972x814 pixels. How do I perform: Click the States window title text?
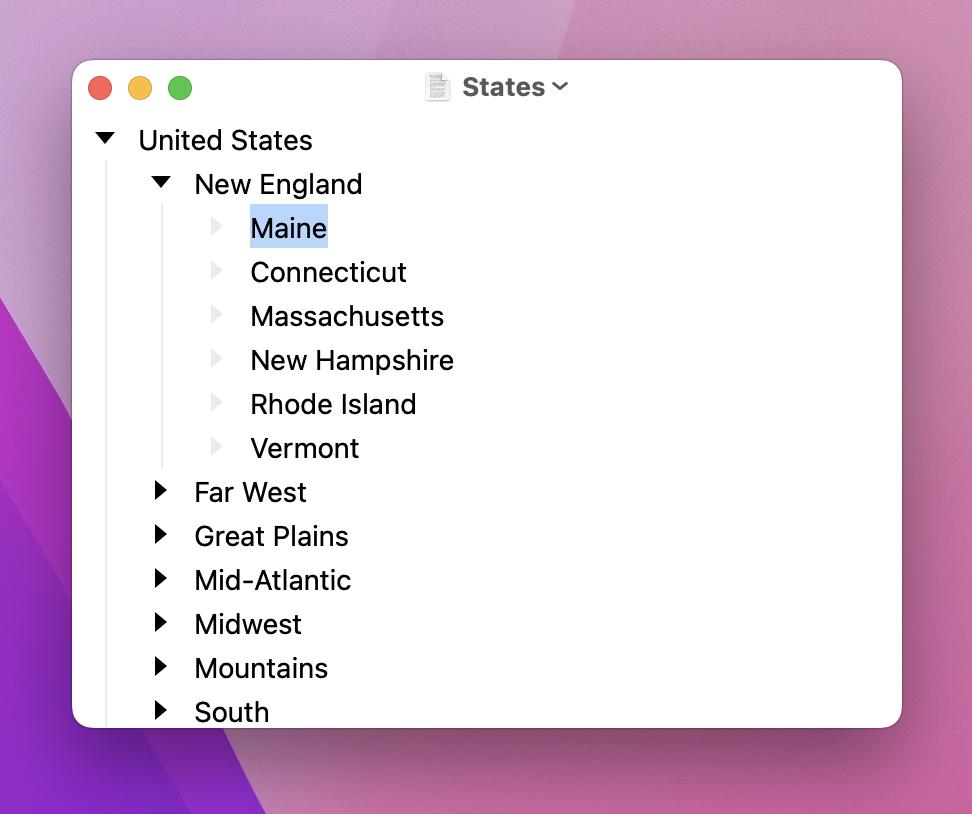pyautogui.click(x=503, y=87)
